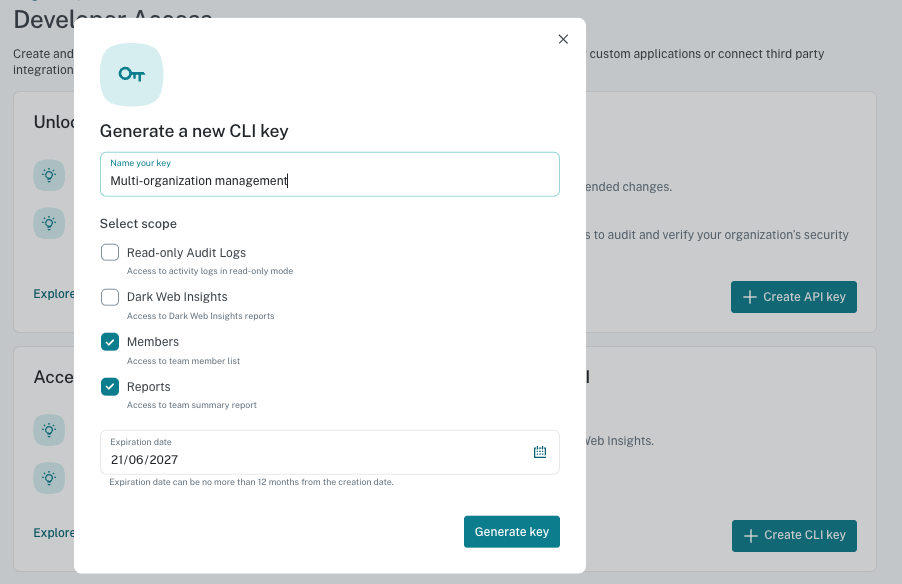Viewport: 902px width, 584px height.
Task: Click the bottom lightbulb icon above the lower Explore link
Action: coord(49,478)
